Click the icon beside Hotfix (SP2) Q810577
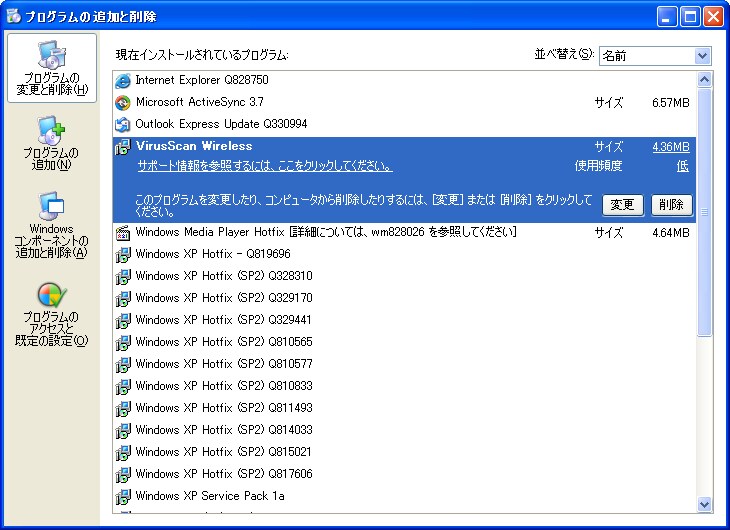The width and height of the screenshot is (730, 530). coord(123,364)
